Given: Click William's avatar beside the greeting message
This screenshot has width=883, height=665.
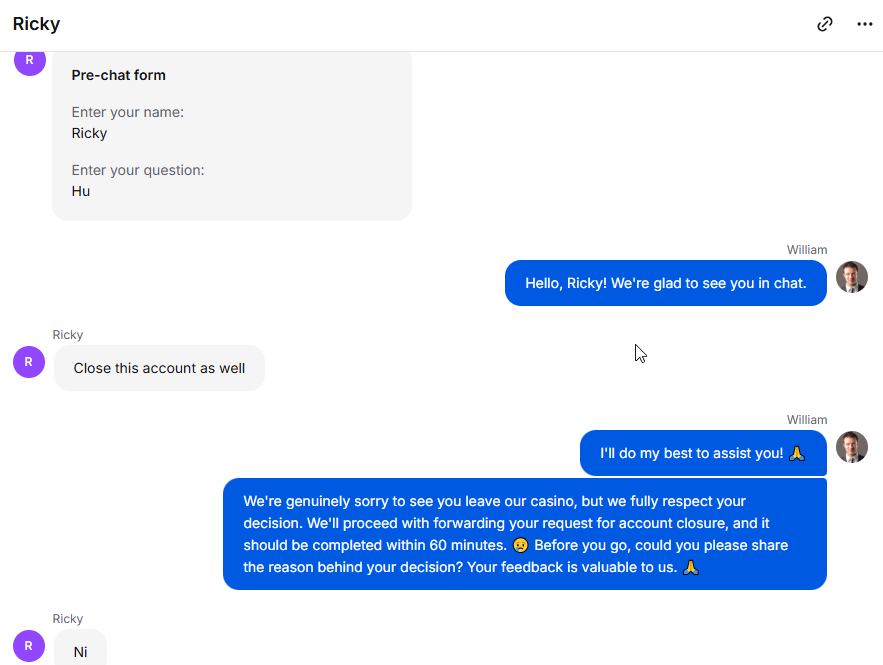Looking at the screenshot, I should [851, 277].
